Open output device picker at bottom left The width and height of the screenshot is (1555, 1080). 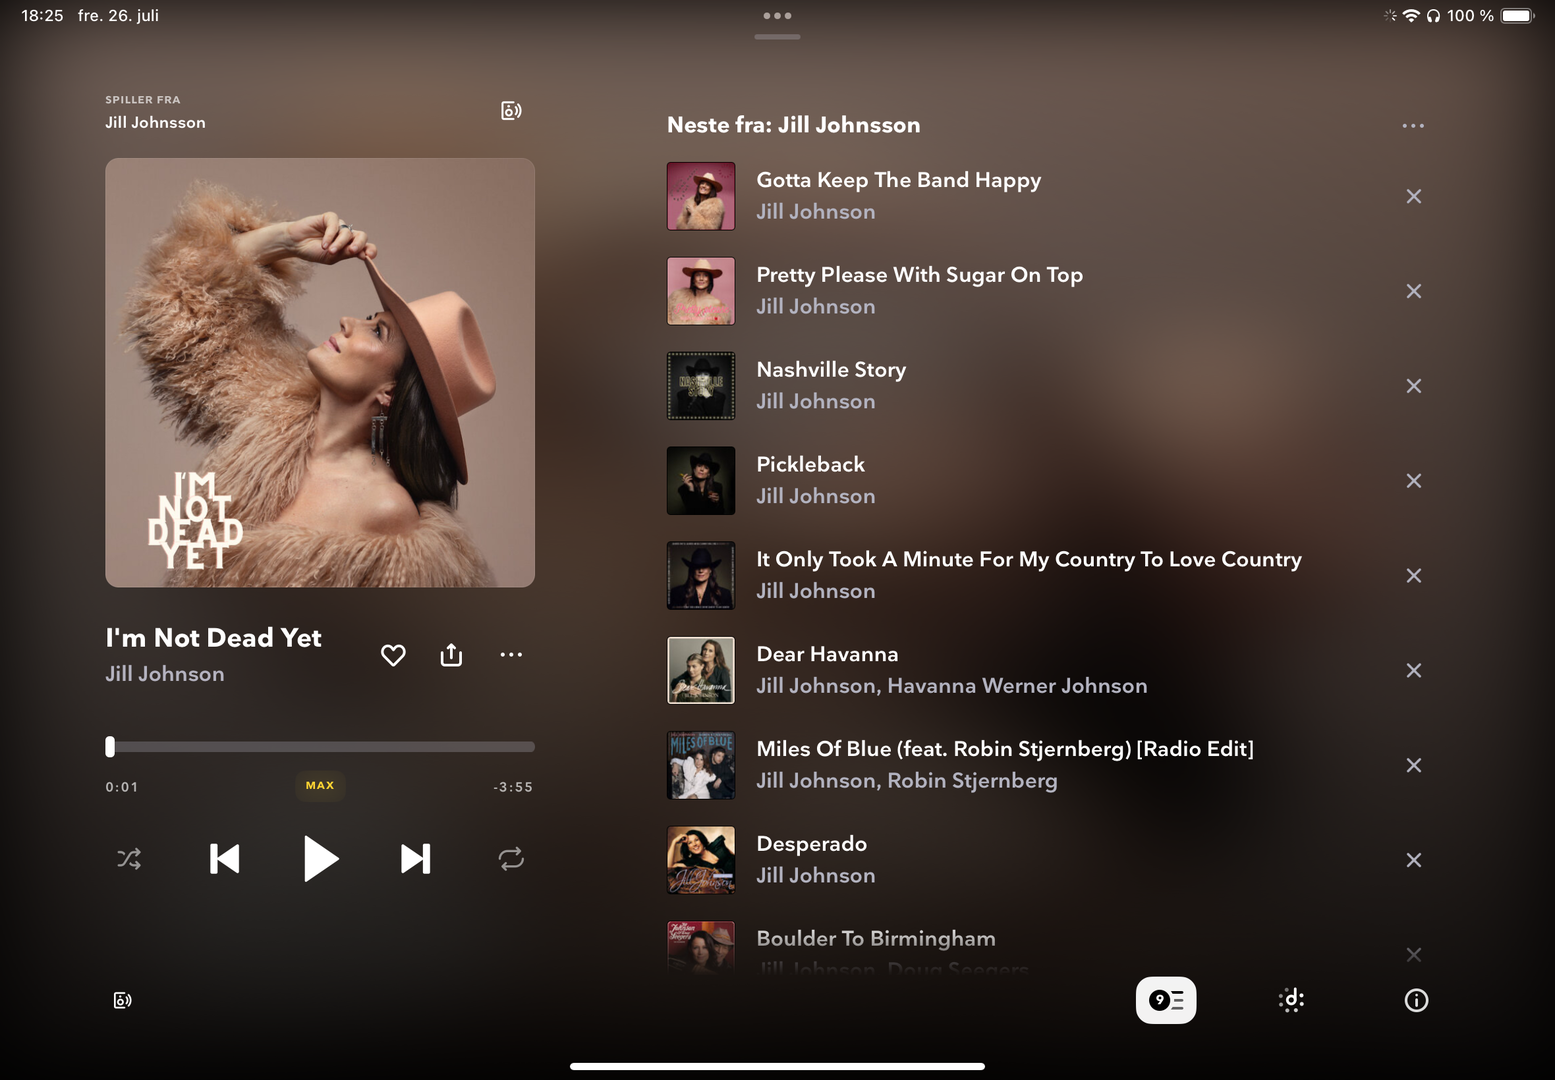click(x=122, y=1000)
